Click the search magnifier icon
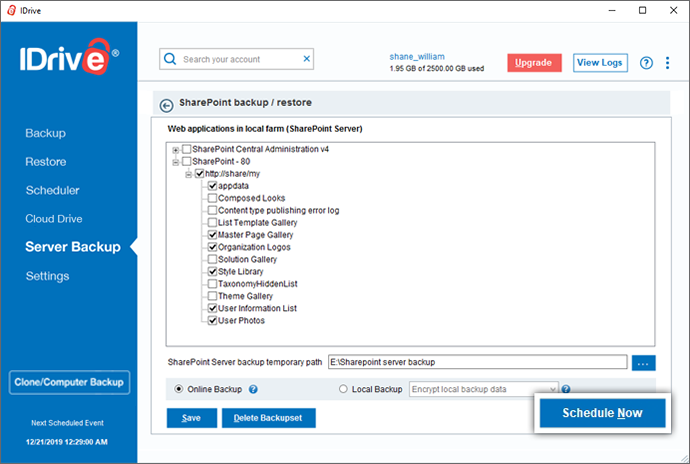690x464 pixels. coord(170,59)
